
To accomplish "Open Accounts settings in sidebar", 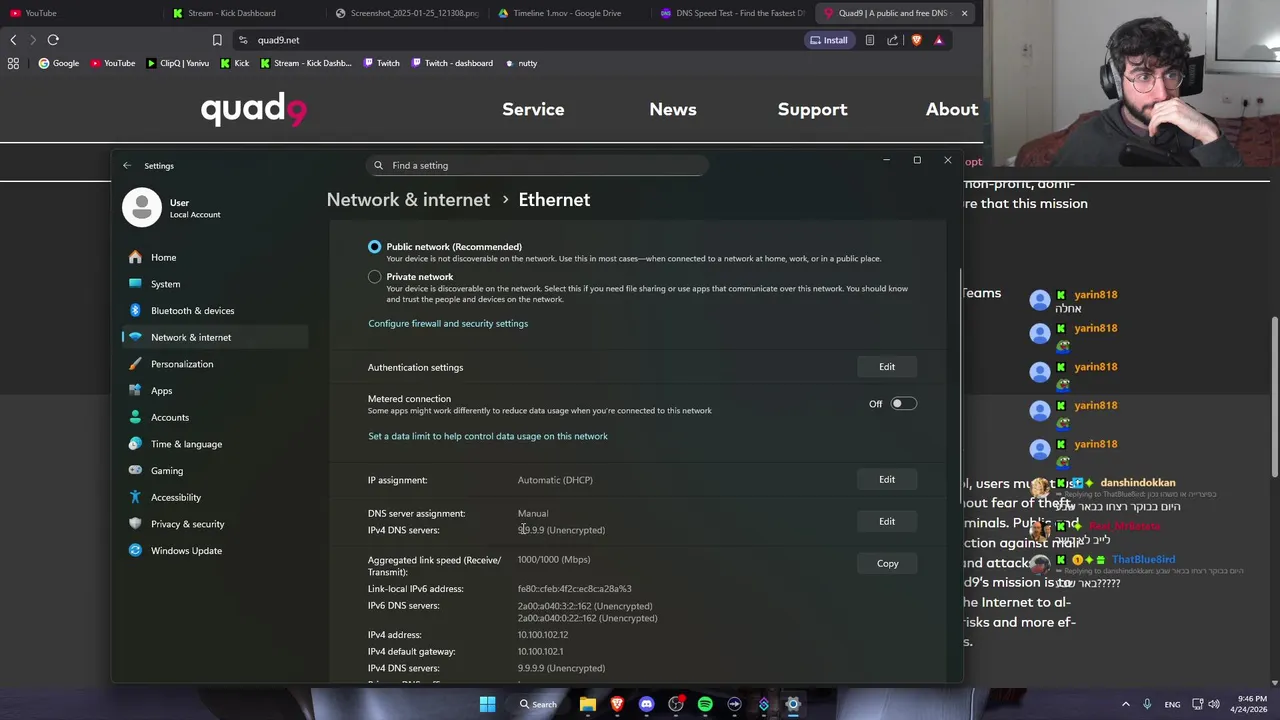I will (215, 417).
